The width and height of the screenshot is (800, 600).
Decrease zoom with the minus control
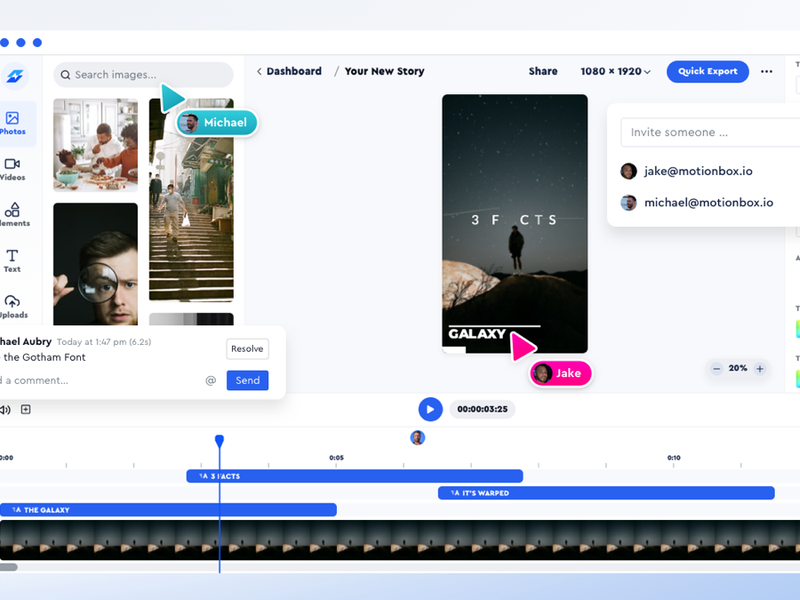(x=716, y=368)
